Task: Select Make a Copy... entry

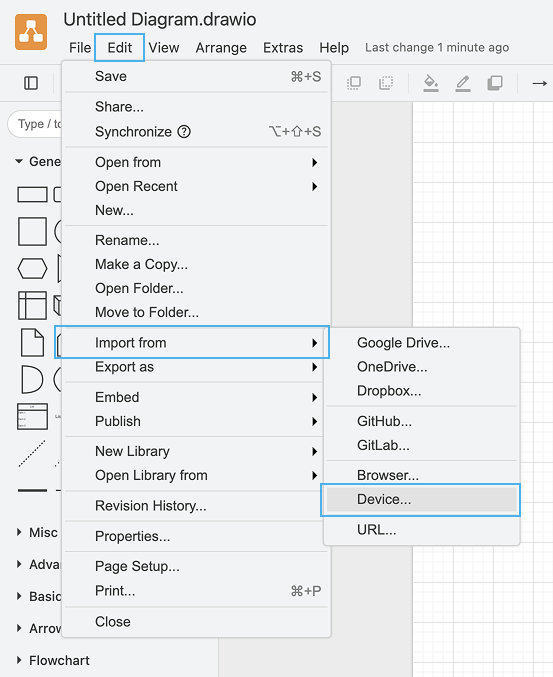Action: pos(196,265)
